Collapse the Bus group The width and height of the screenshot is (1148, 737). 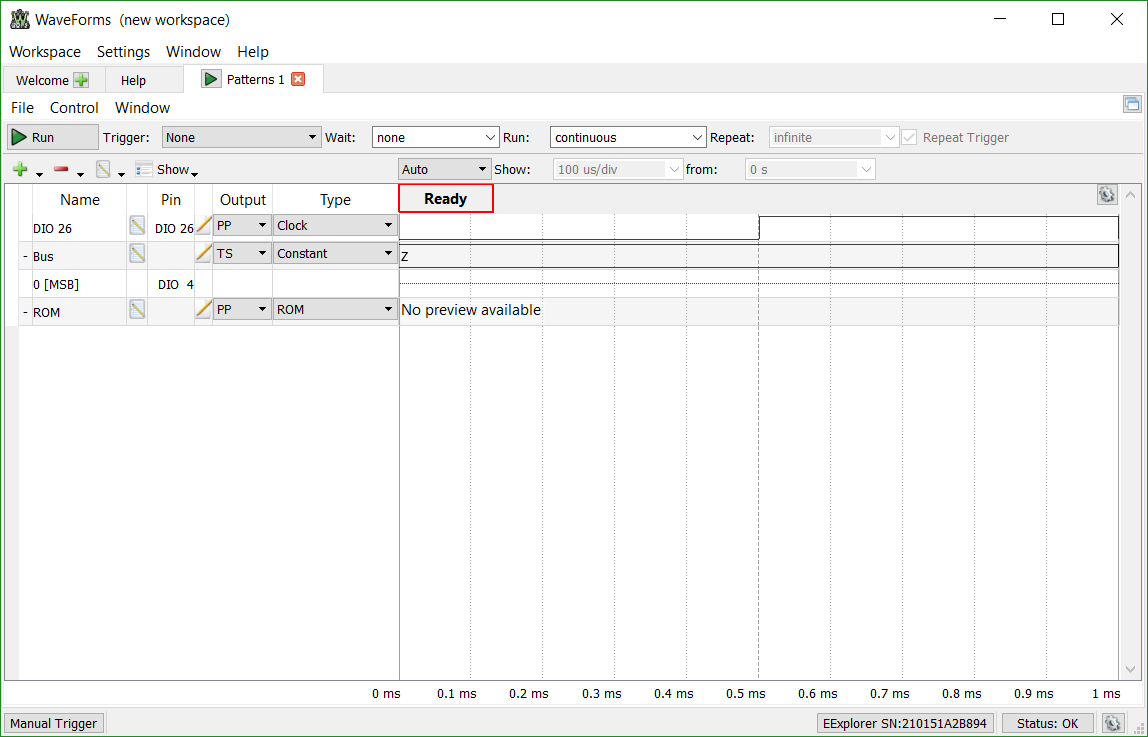(26, 257)
